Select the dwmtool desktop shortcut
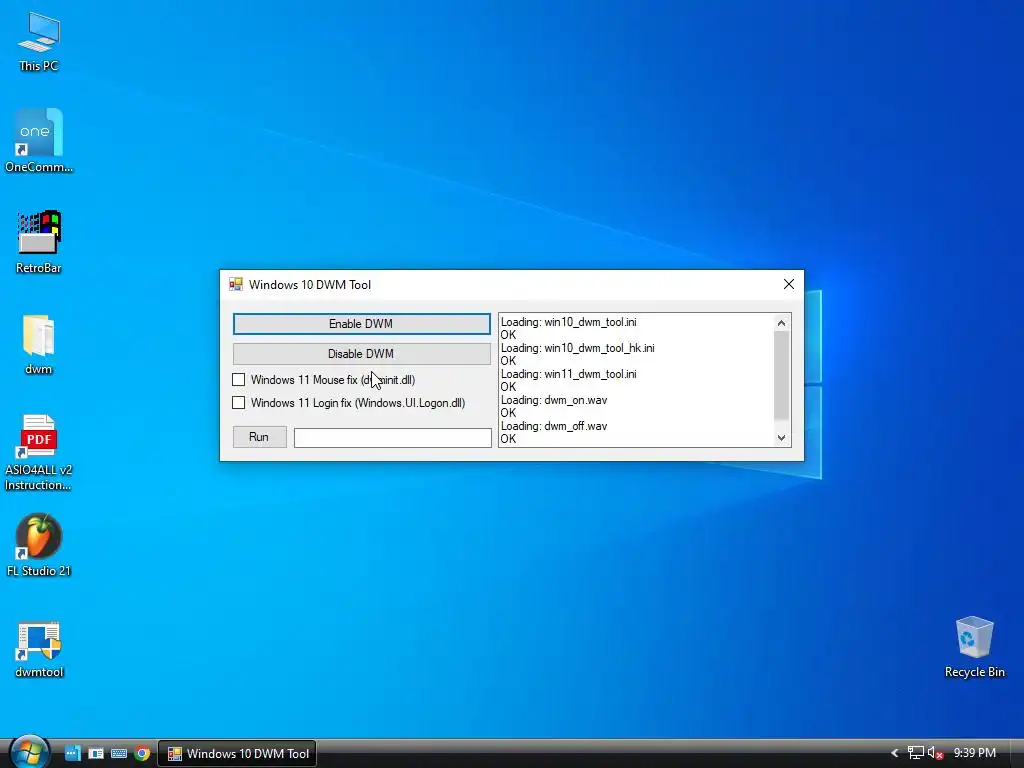This screenshot has width=1024, height=768. click(x=39, y=649)
